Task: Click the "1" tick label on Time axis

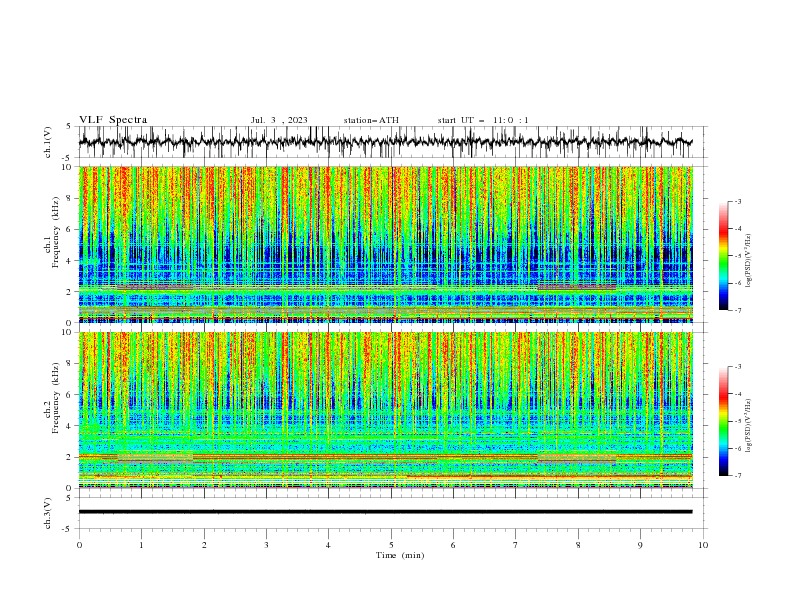Action: tap(141, 545)
